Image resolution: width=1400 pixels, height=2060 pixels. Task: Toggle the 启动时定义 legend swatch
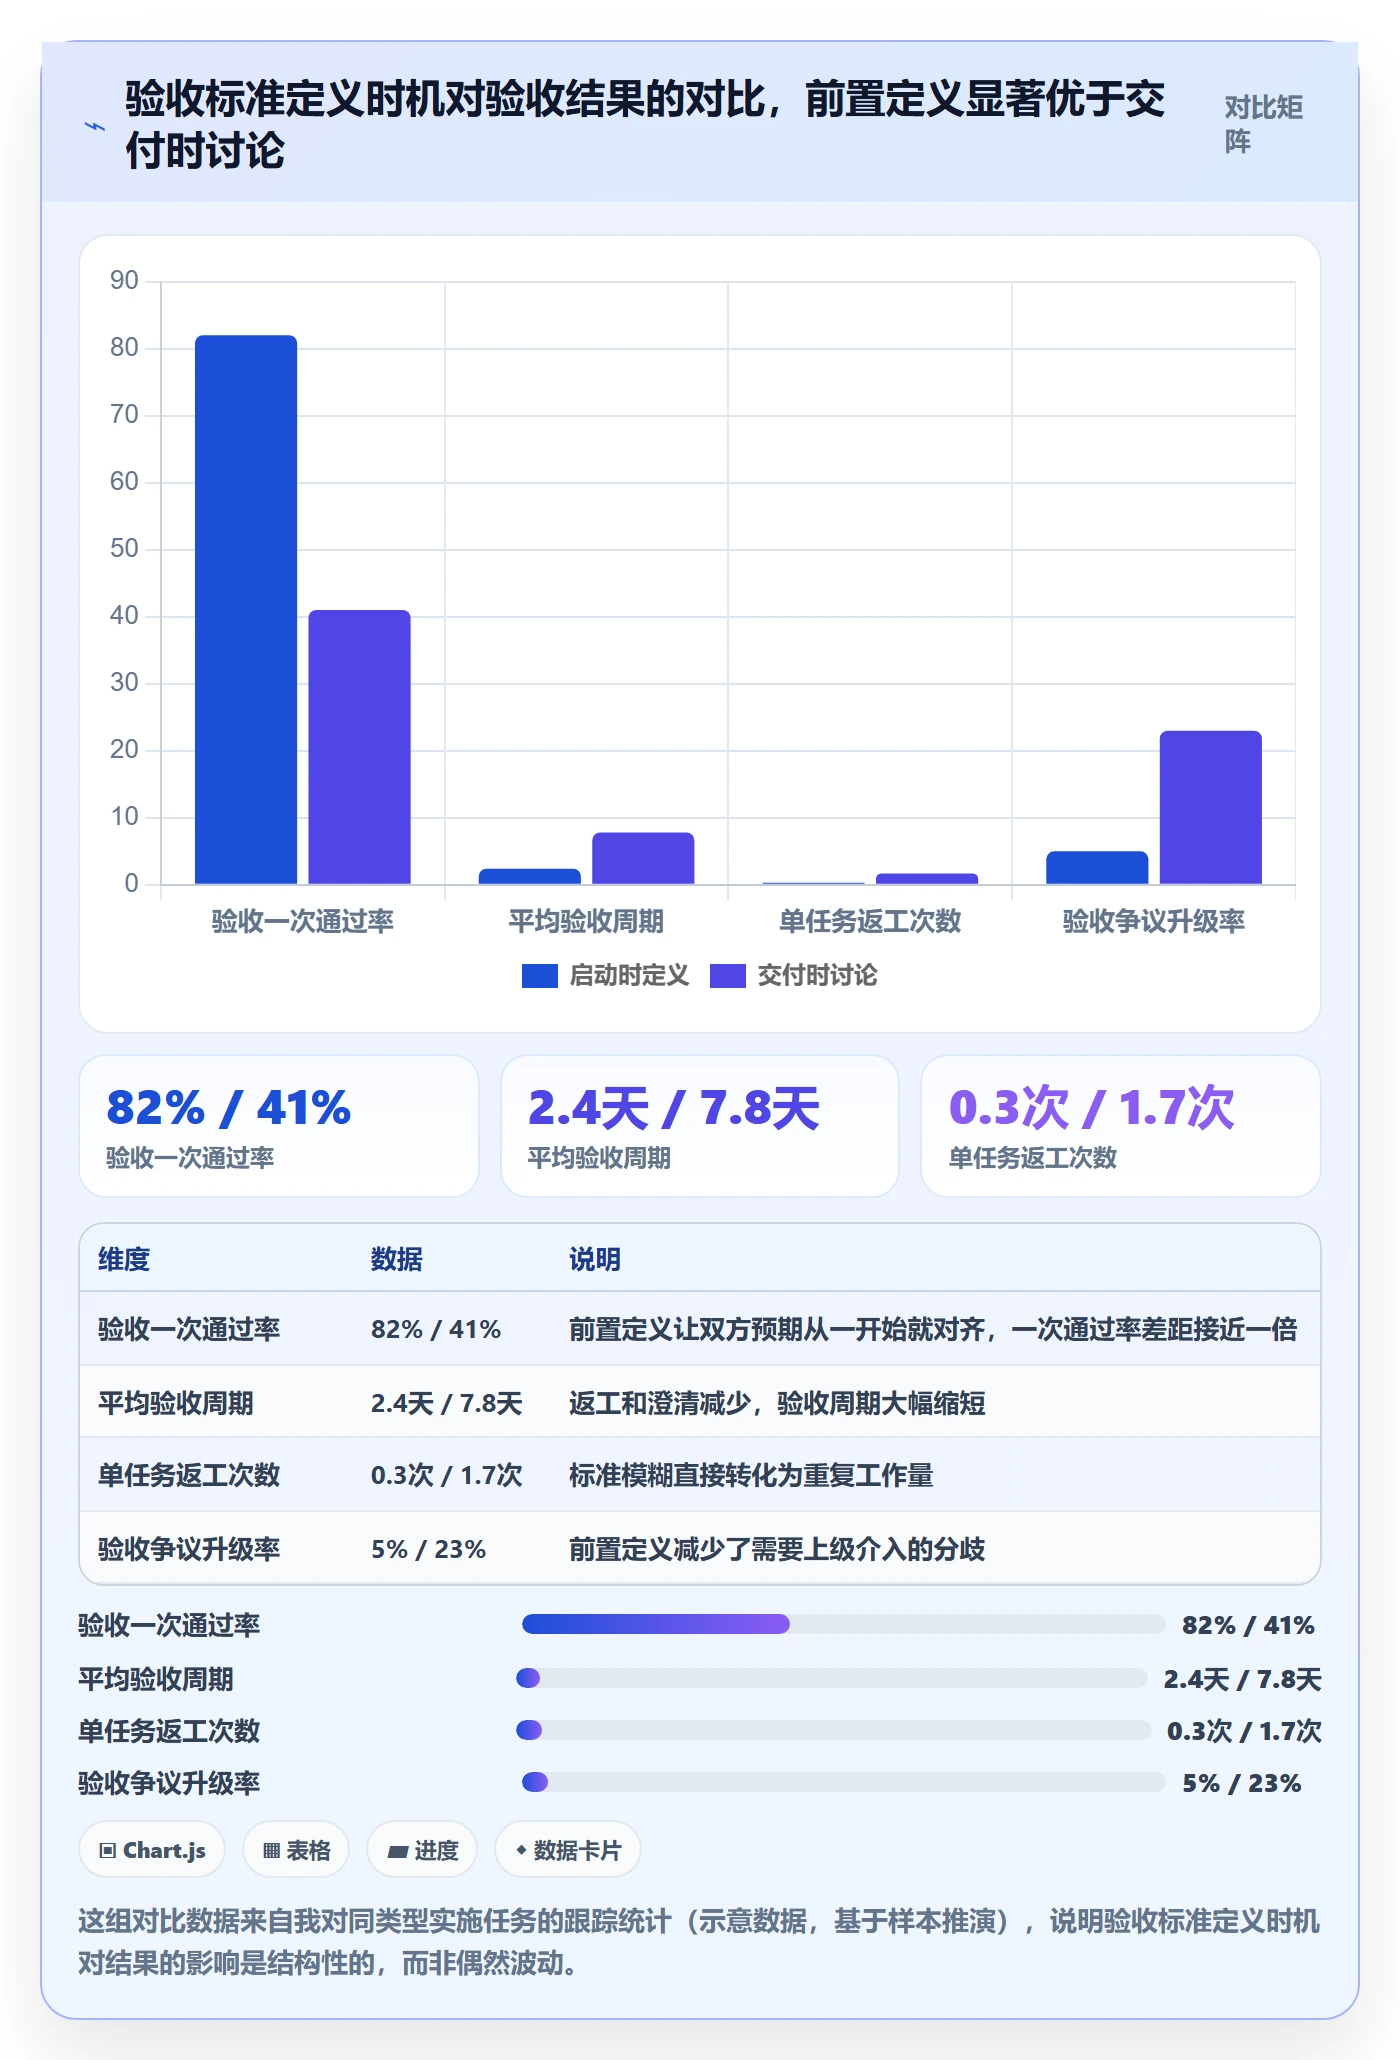pos(539,976)
